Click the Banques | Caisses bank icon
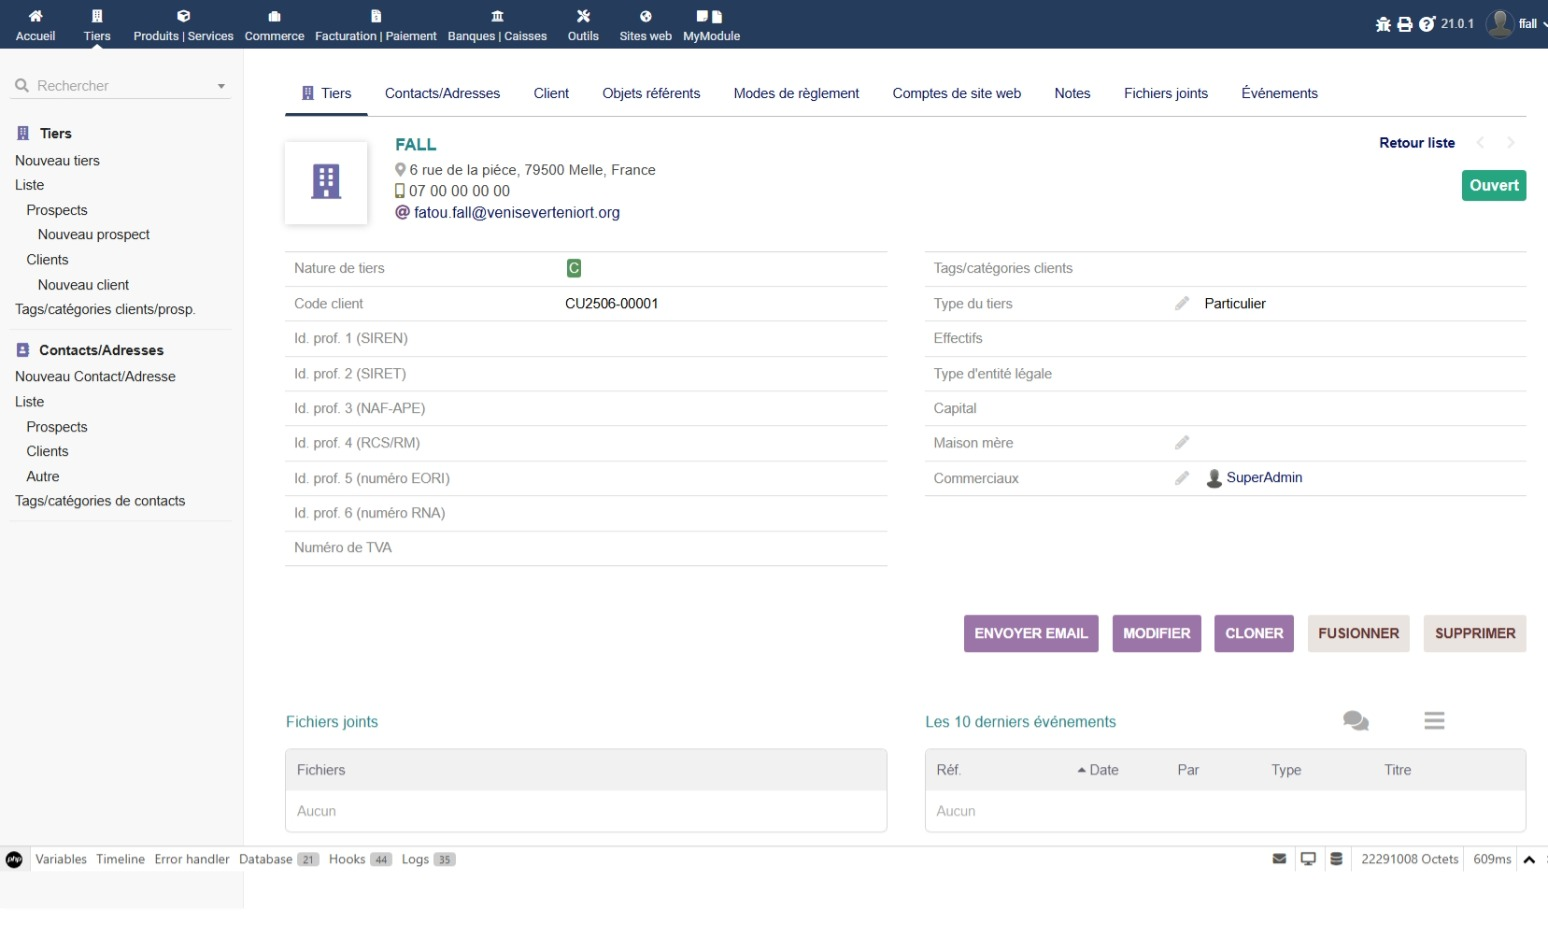The image size is (1548, 932). (497, 16)
